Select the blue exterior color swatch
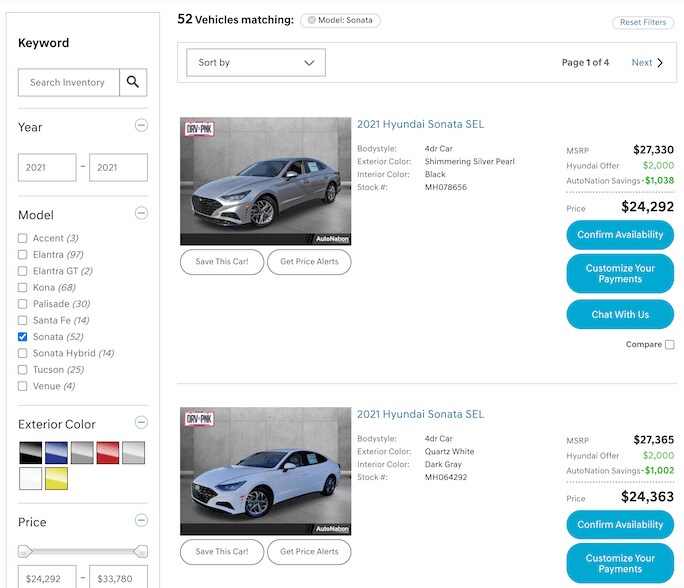Screen dimensions: 684x588 pos(56,452)
